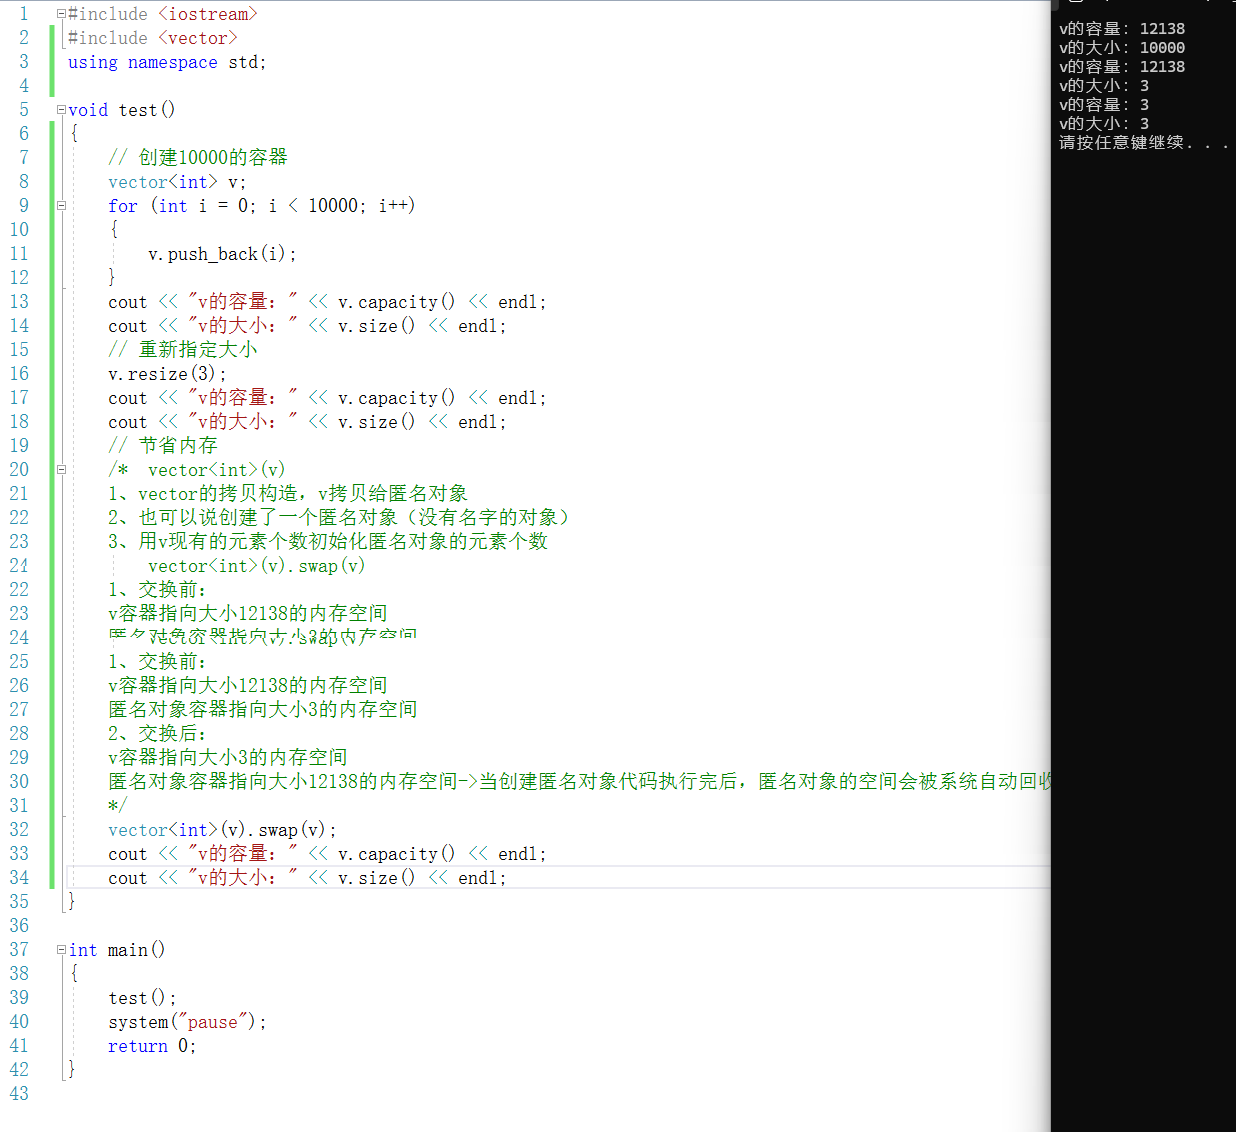Click the '#include <vector>' line
The height and width of the screenshot is (1132, 1236).
[x=153, y=38]
